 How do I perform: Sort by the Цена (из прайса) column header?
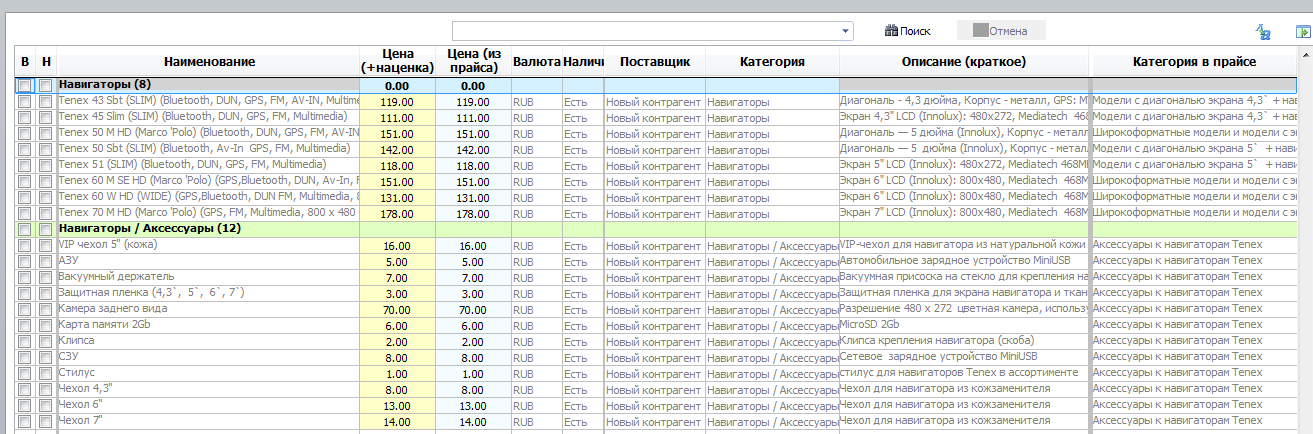click(x=472, y=62)
